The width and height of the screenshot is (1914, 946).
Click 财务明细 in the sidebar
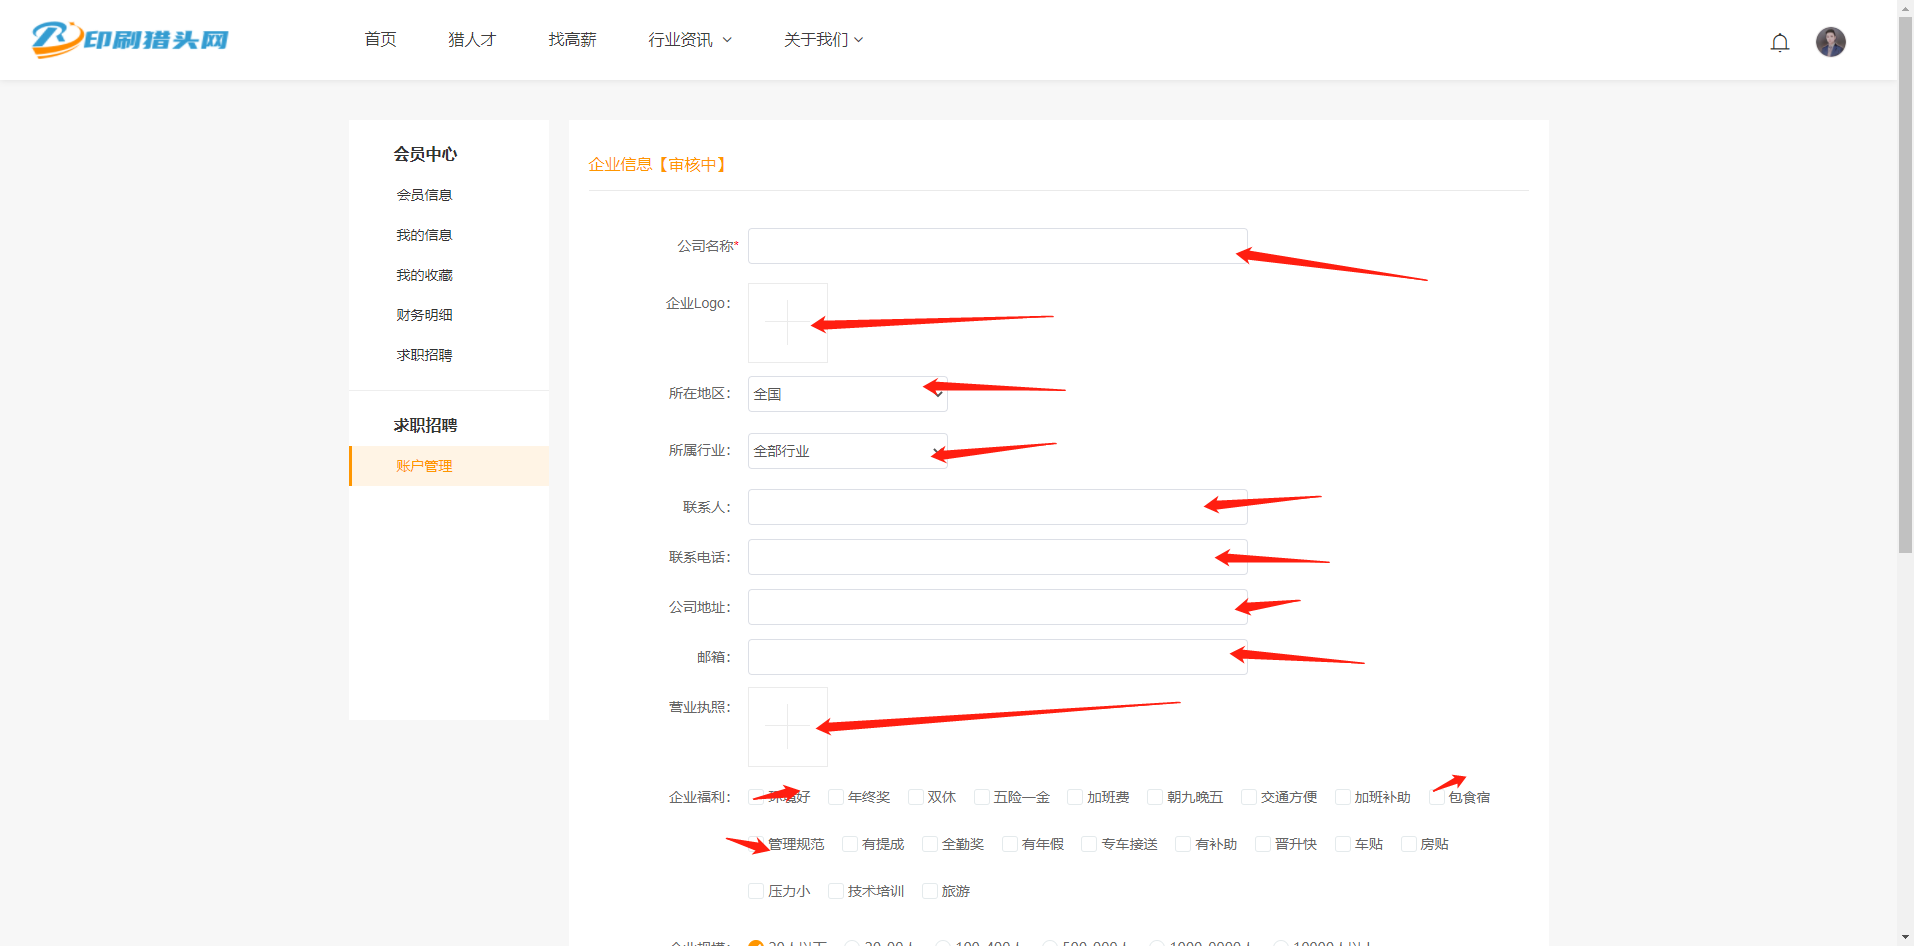click(x=423, y=314)
